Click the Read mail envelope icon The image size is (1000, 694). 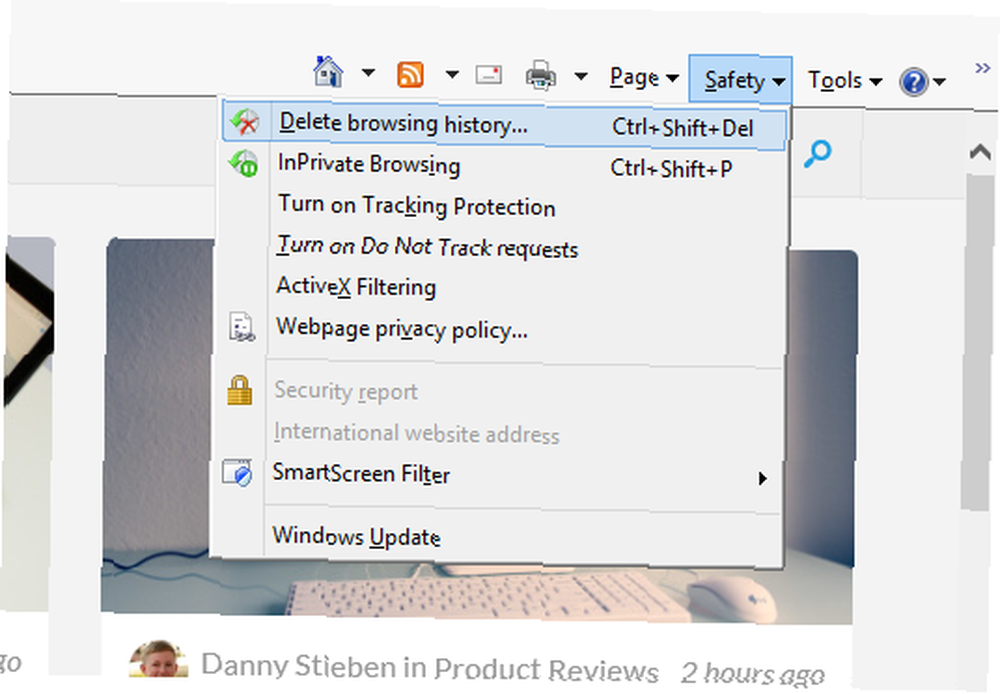pyautogui.click(x=489, y=75)
